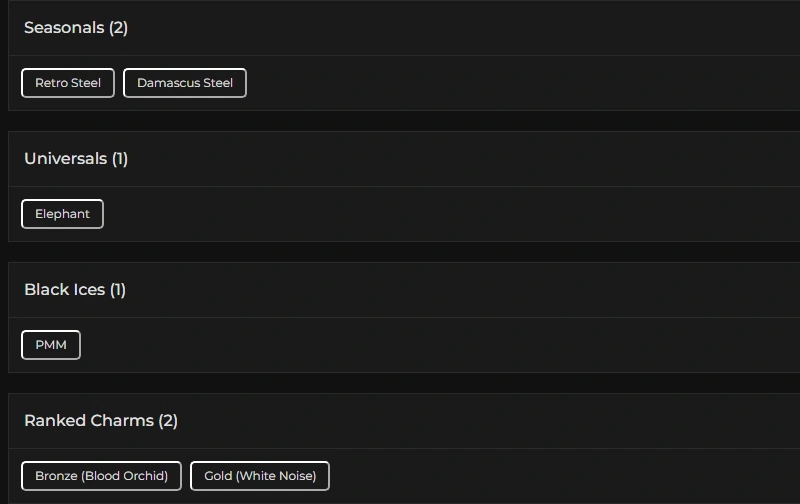This screenshot has height=504, width=800.
Task: Open the White Noise gold ranked charm
Action: point(260,476)
